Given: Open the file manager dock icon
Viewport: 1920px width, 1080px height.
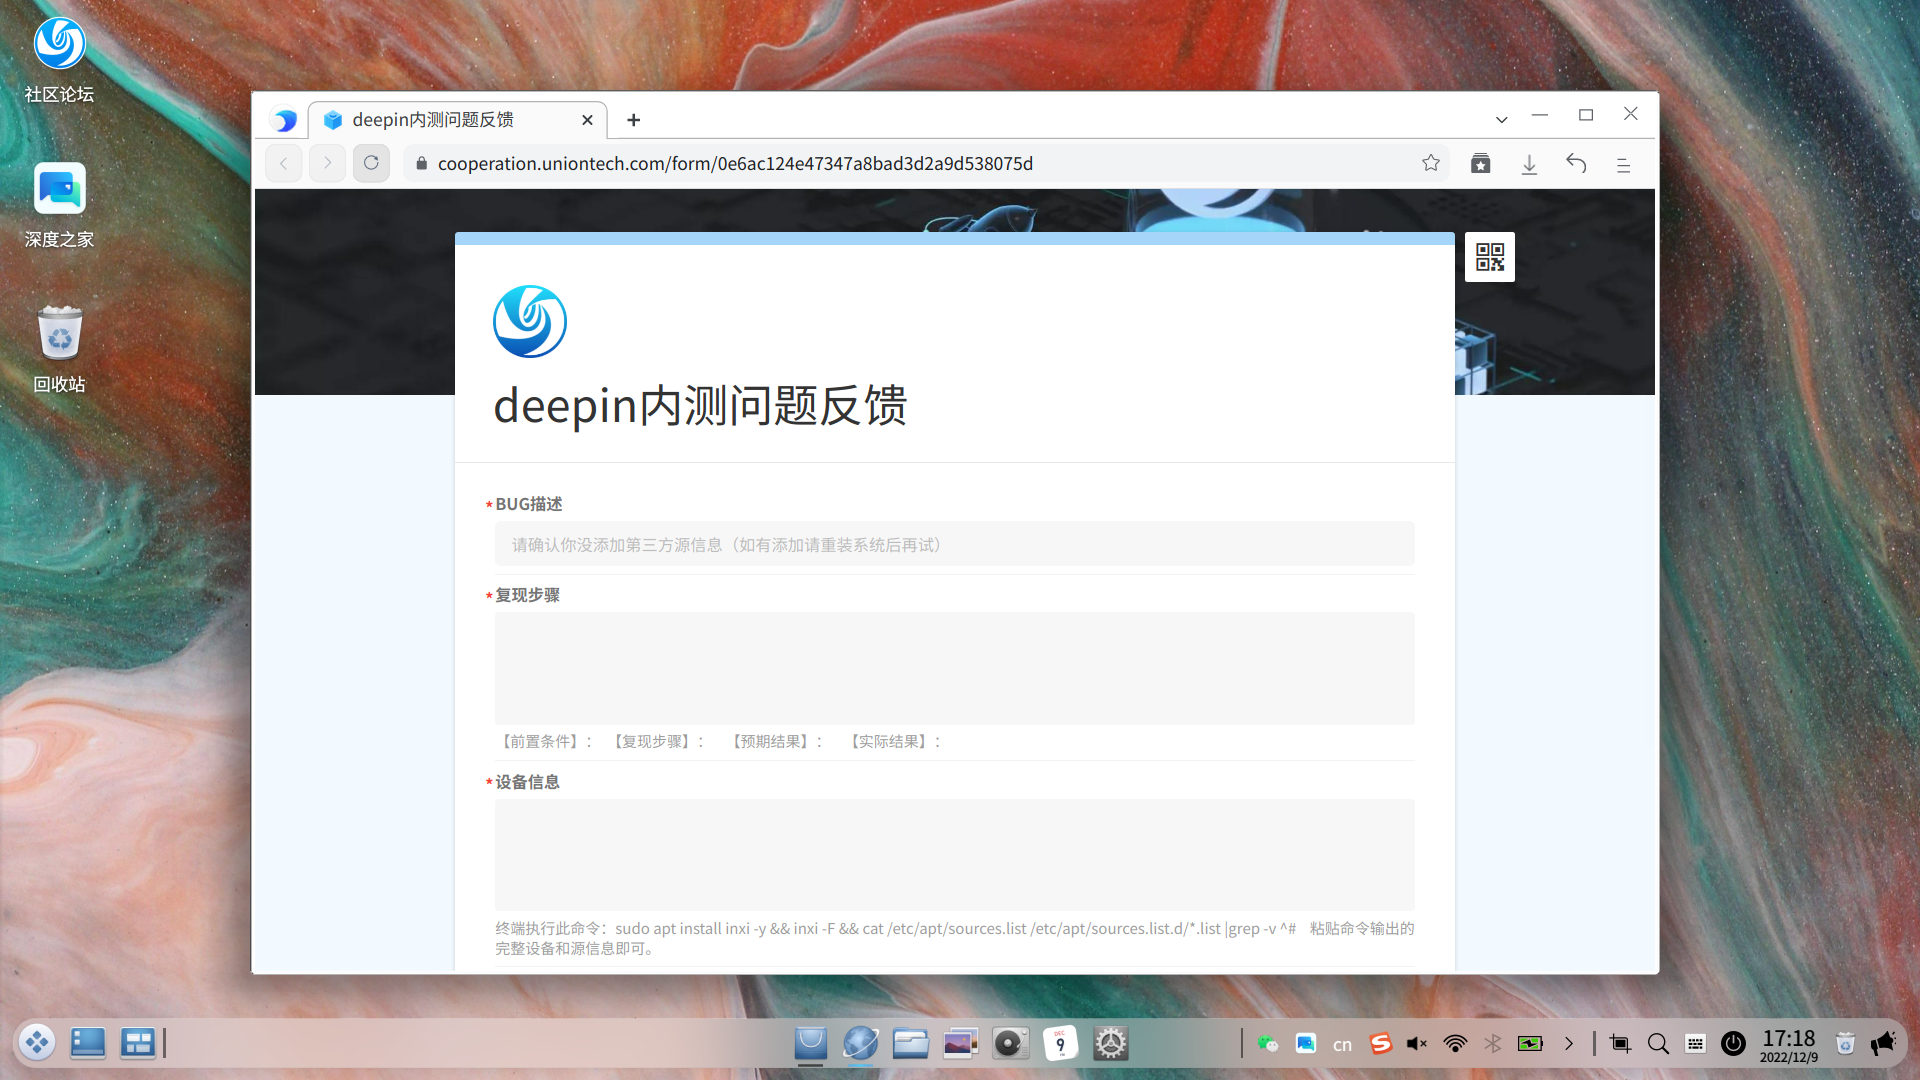Looking at the screenshot, I should [x=911, y=1043].
